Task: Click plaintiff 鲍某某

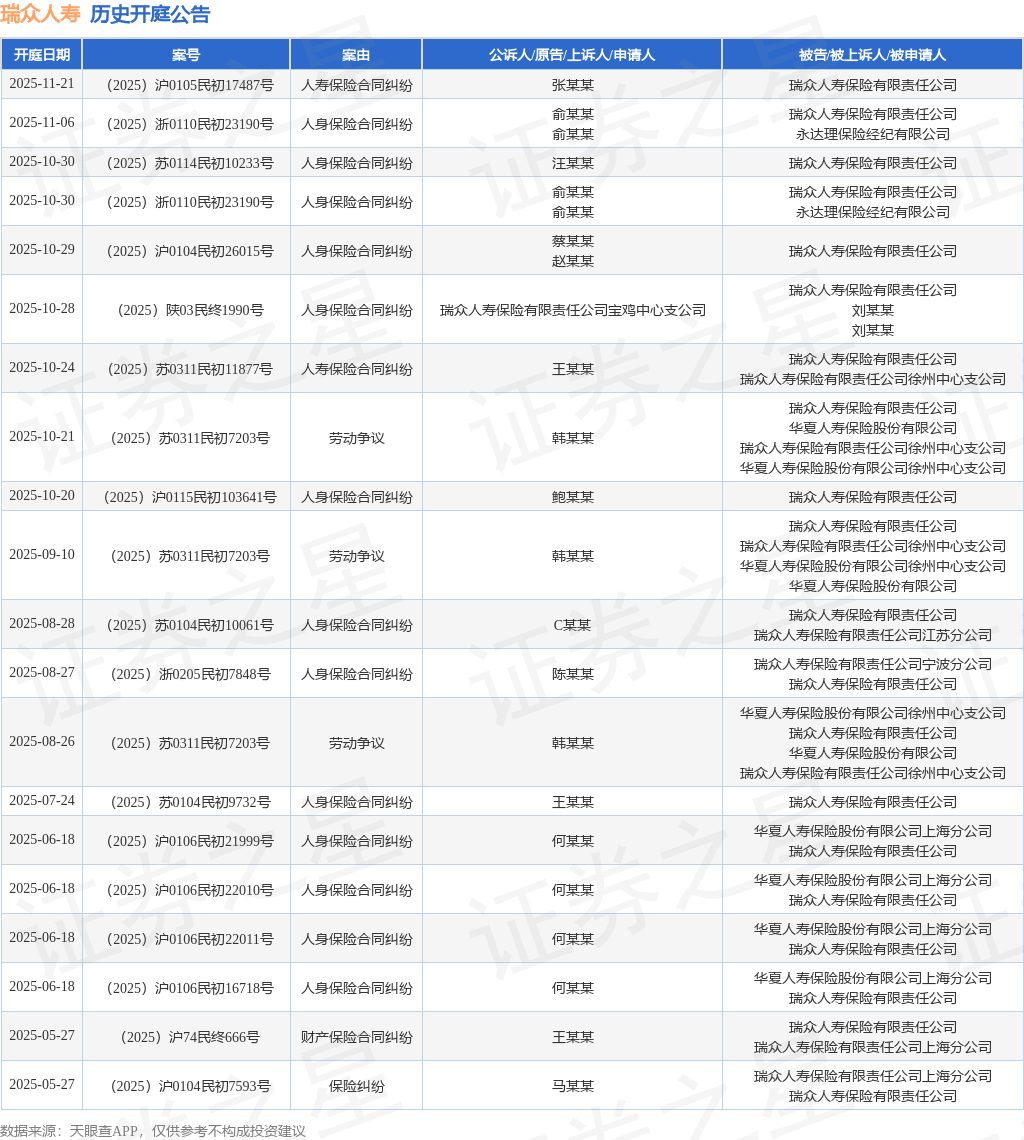Action: point(572,497)
